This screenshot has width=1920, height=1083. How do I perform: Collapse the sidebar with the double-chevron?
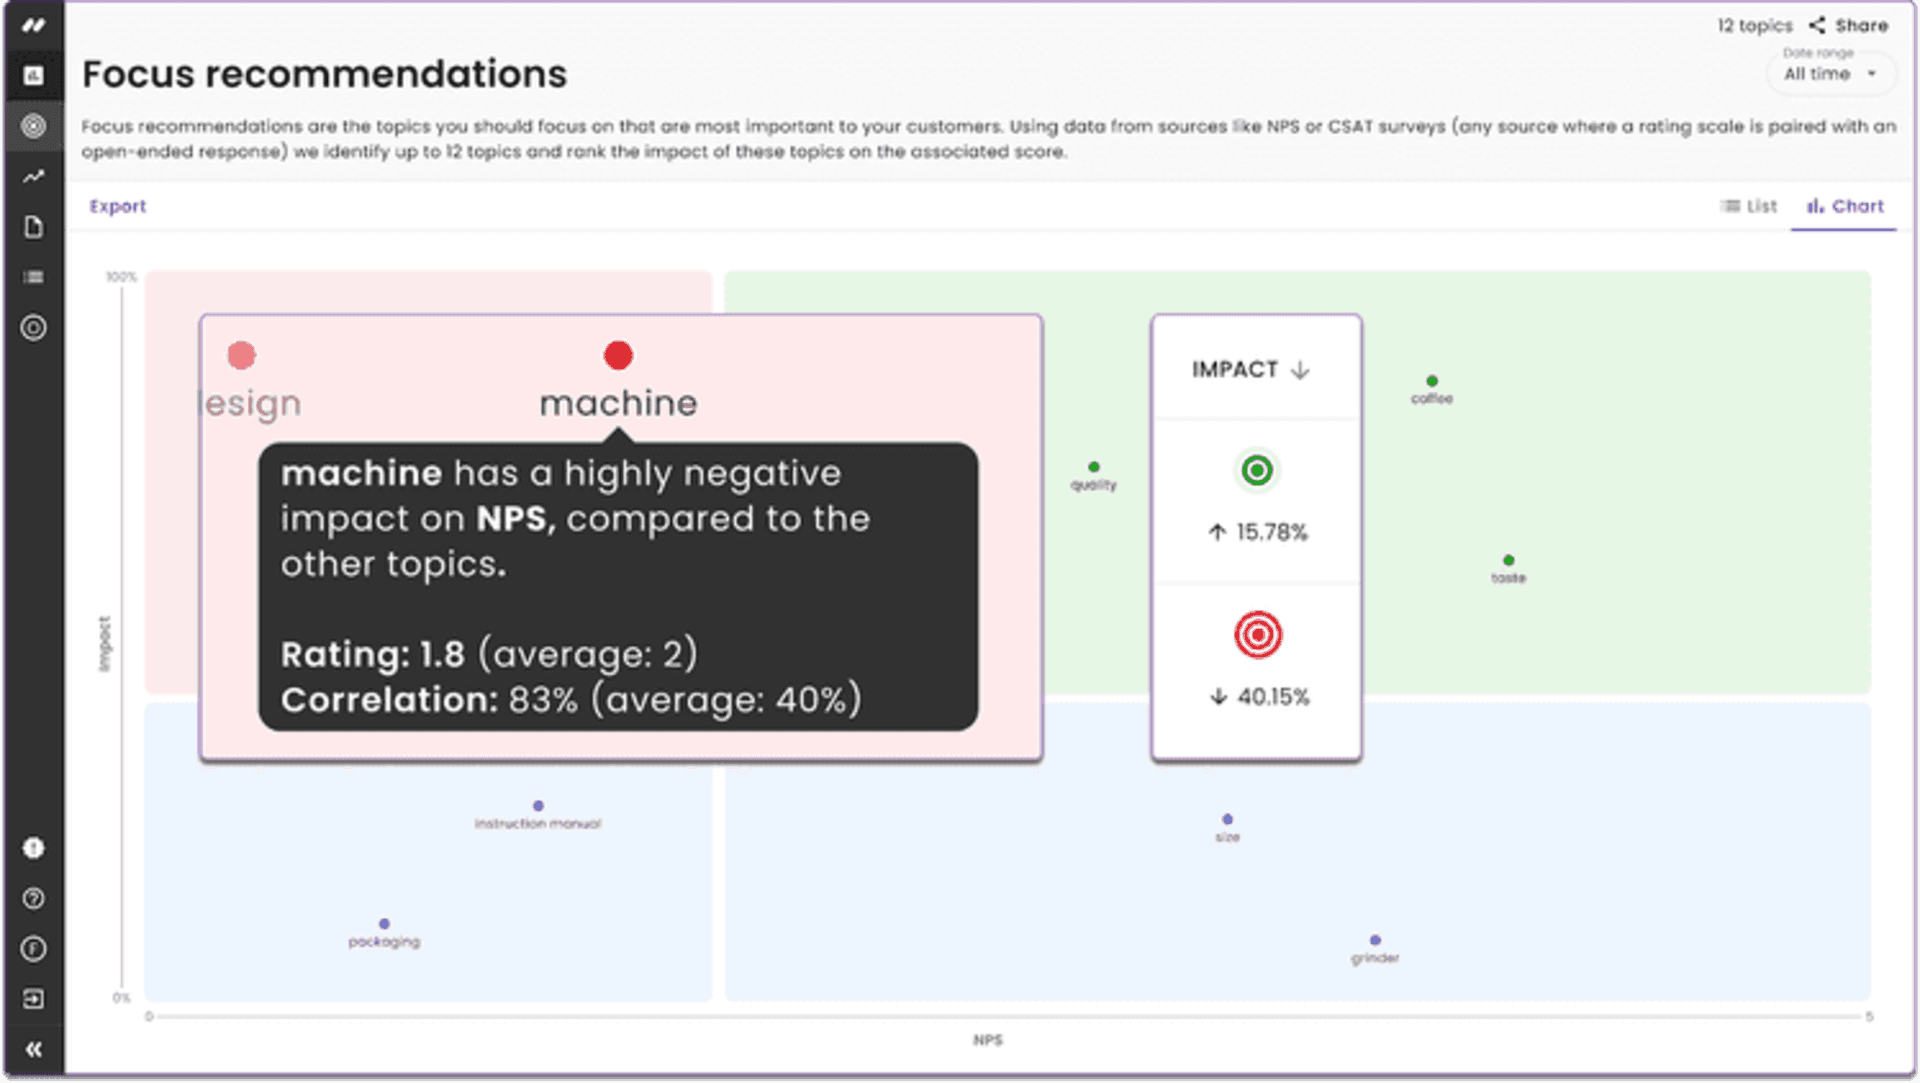point(34,1048)
